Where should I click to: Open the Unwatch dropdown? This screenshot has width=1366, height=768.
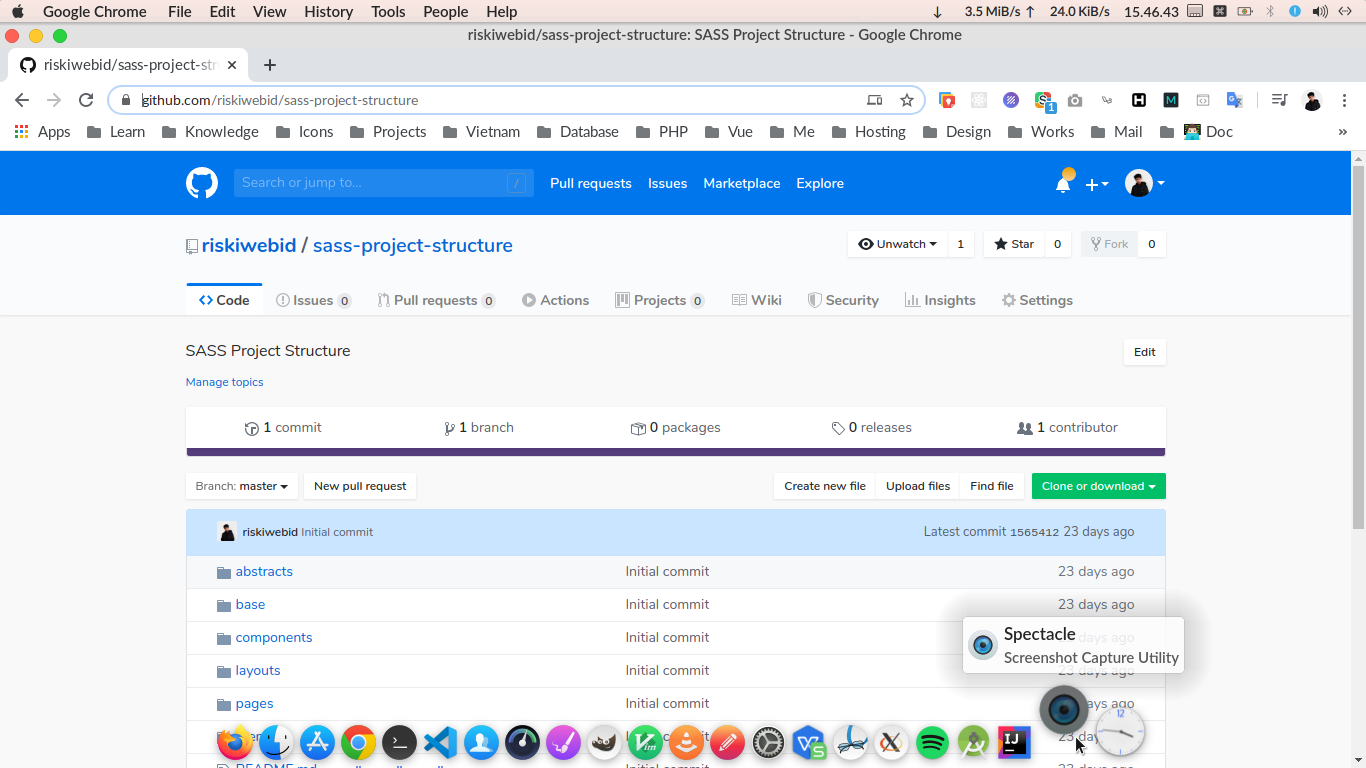point(897,244)
